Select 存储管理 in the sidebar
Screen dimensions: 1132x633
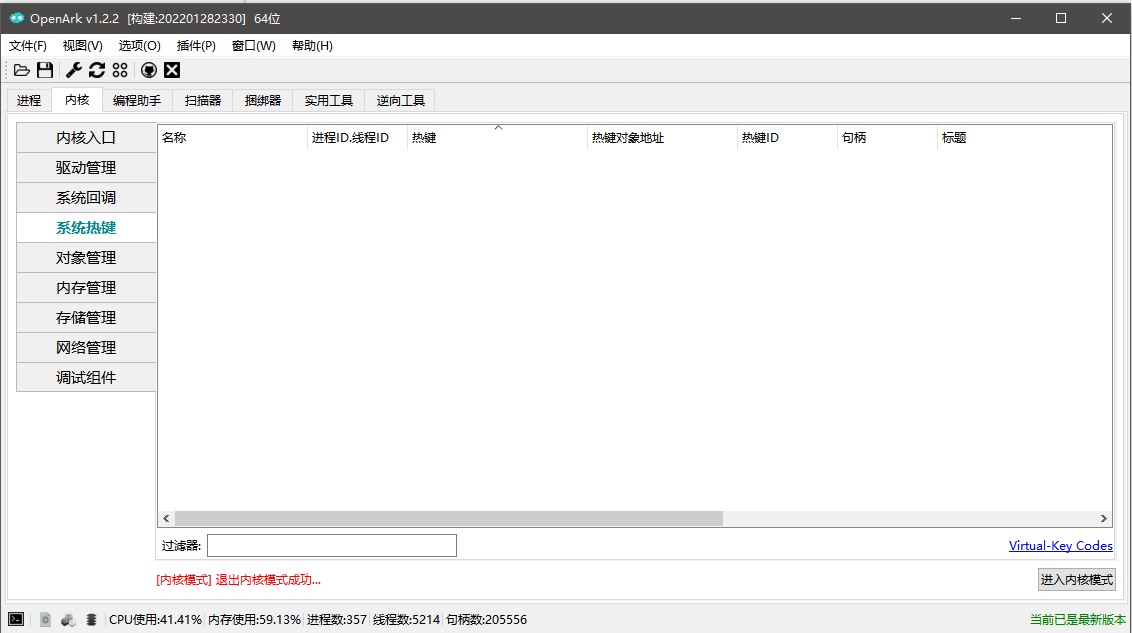coord(86,318)
